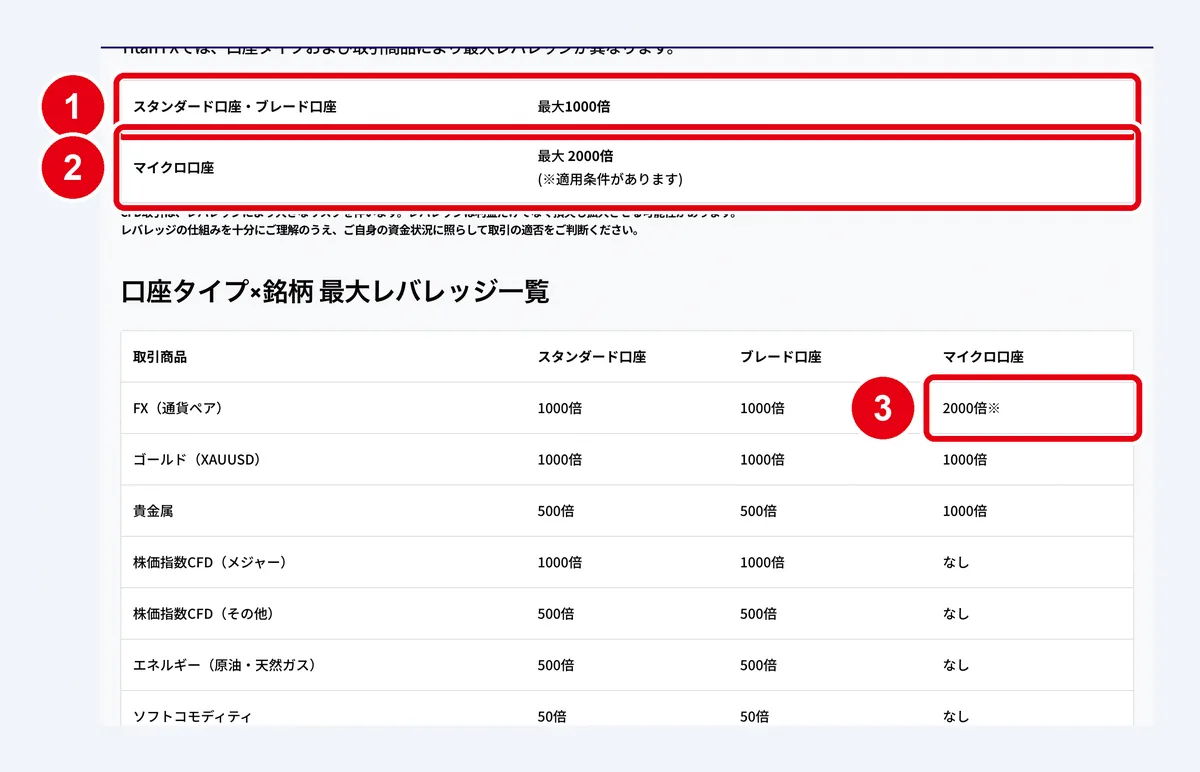Click 貴金属 row's ブレード口座 value 500倍

tap(758, 511)
